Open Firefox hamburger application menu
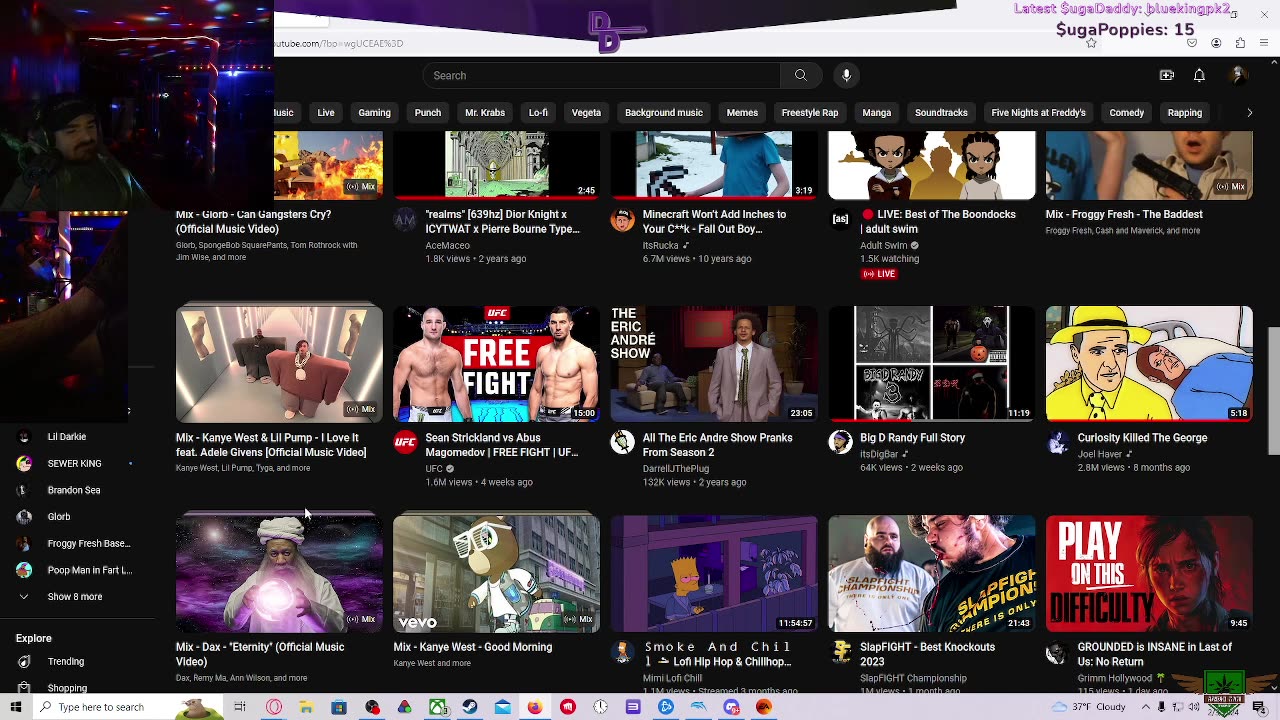The height and width of the screenshot is (720, 1280). point(1264,43)
